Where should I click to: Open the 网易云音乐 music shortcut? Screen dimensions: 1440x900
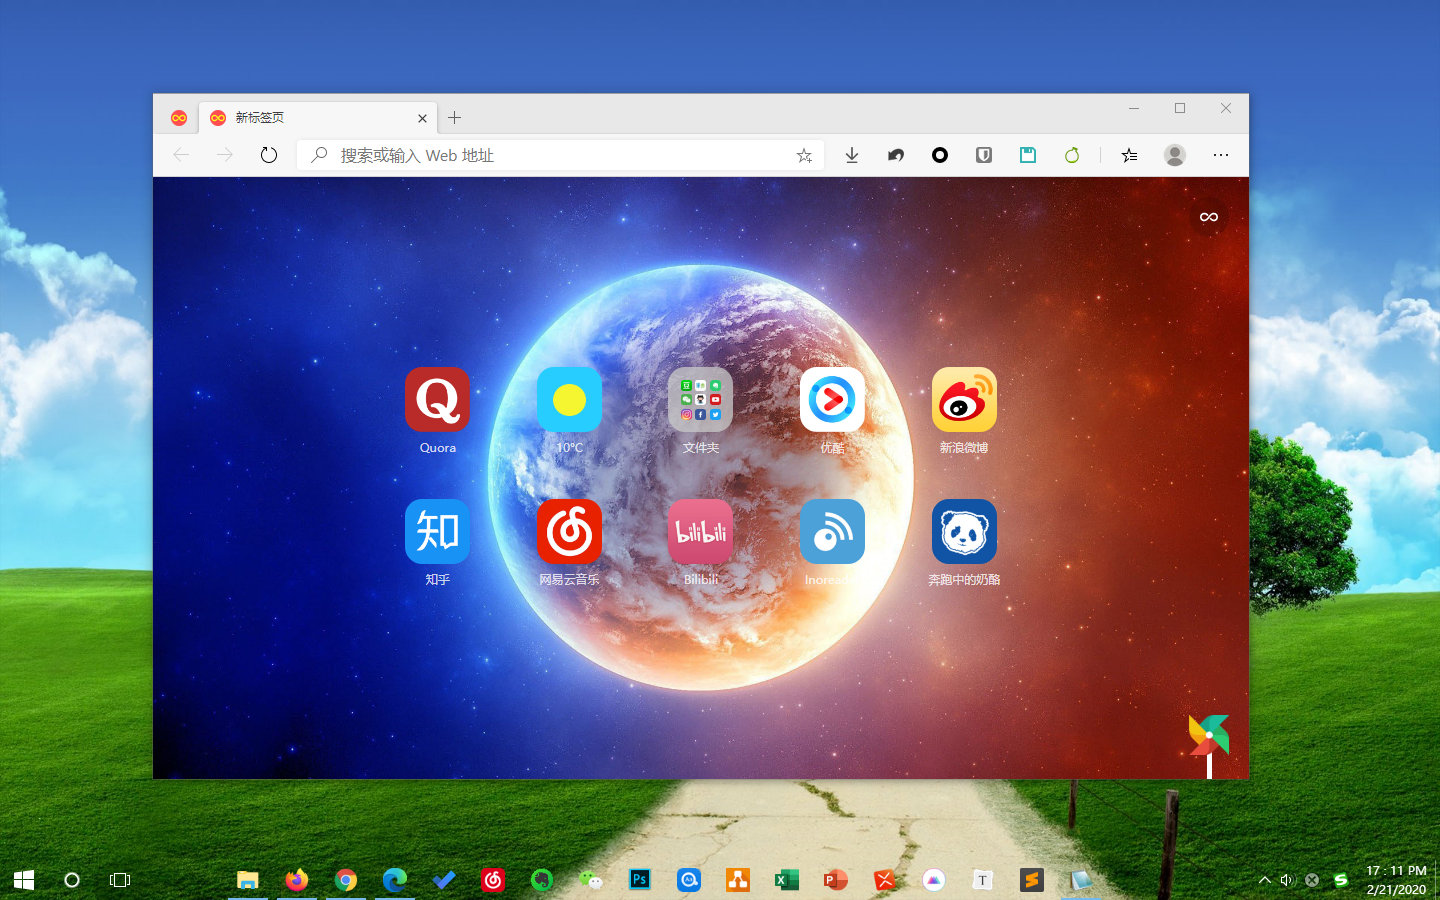click(569, 531)
